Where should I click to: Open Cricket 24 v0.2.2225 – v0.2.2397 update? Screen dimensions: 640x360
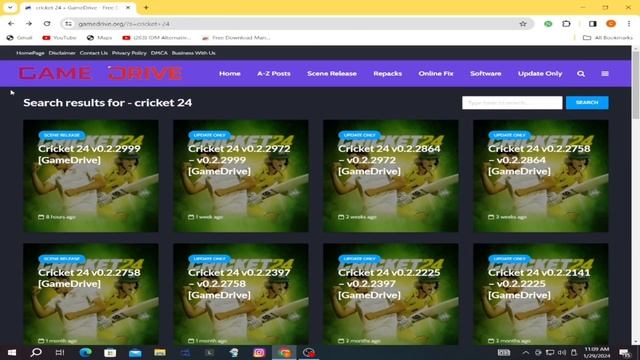pos(389,284)
